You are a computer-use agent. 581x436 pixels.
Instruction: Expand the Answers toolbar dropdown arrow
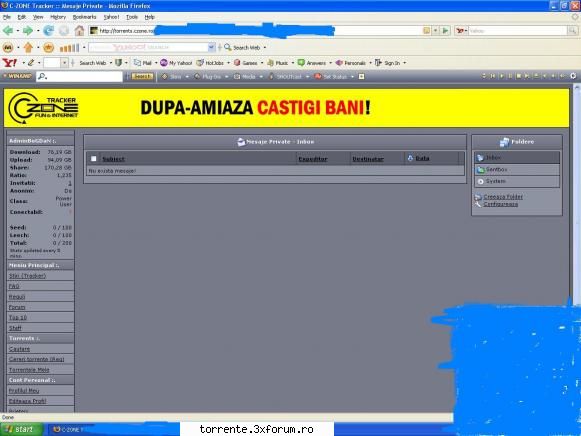click(x=331, y=63)
